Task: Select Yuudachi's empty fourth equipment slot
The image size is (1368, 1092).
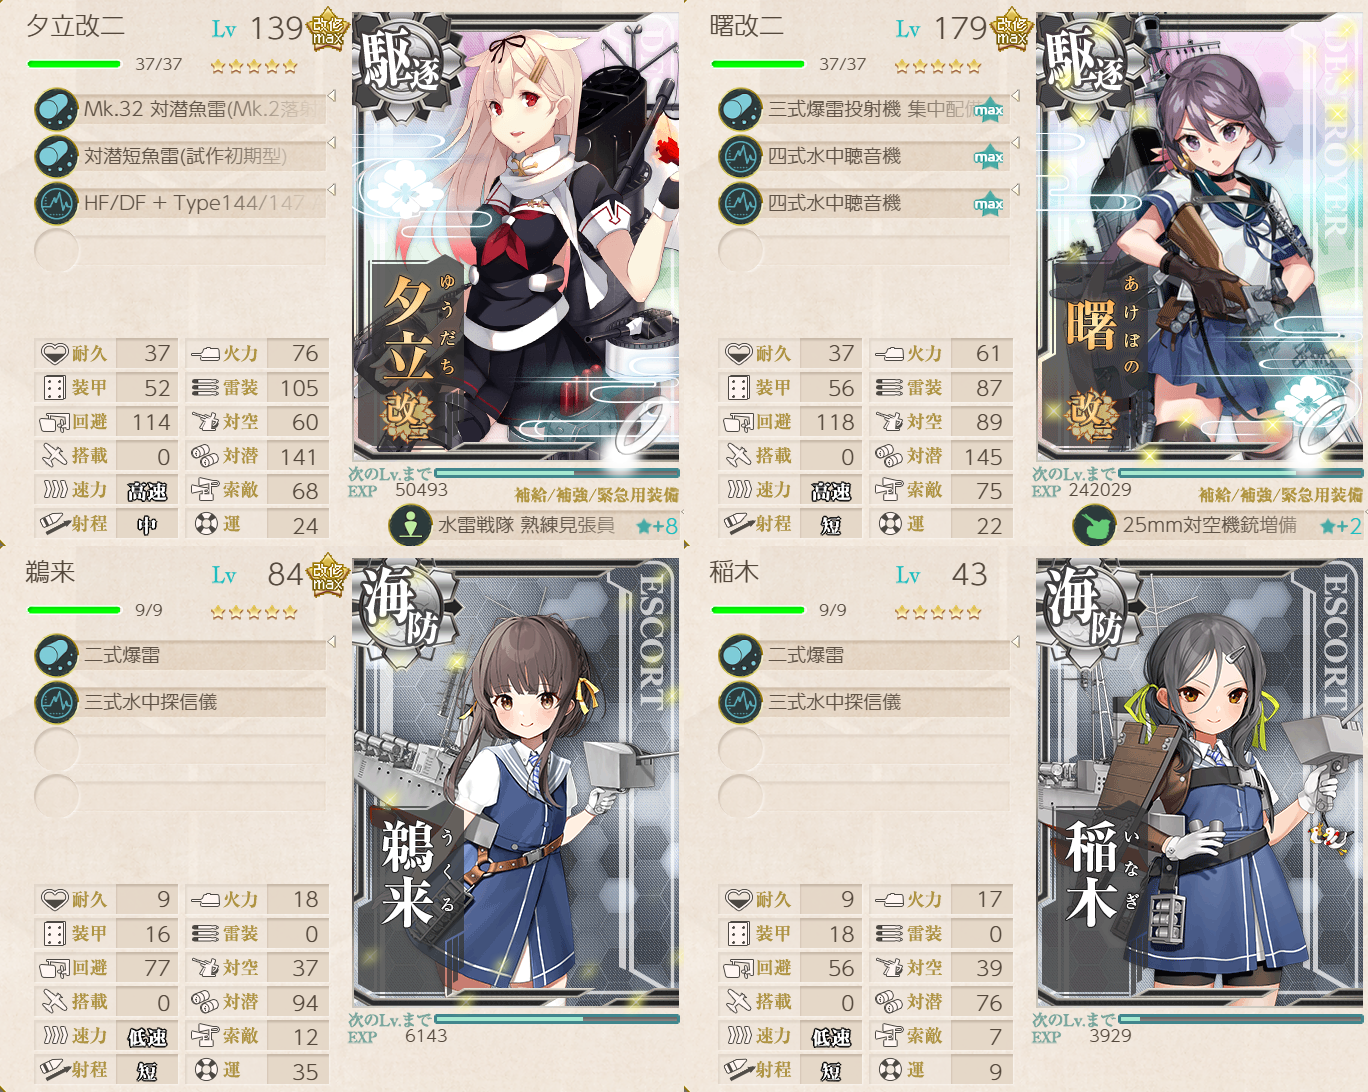Action: point(180,250)
